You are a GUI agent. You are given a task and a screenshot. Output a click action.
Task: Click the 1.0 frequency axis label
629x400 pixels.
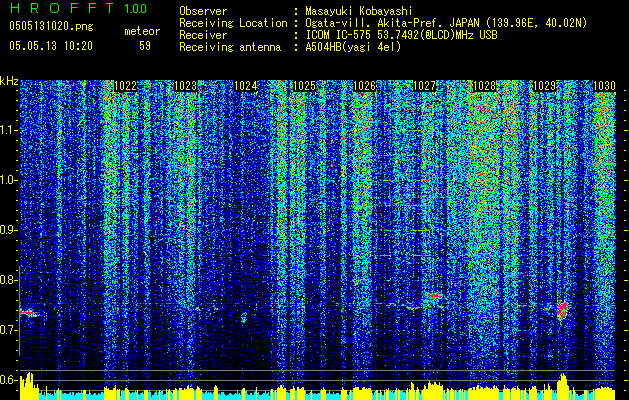click(x=9, y=180)
